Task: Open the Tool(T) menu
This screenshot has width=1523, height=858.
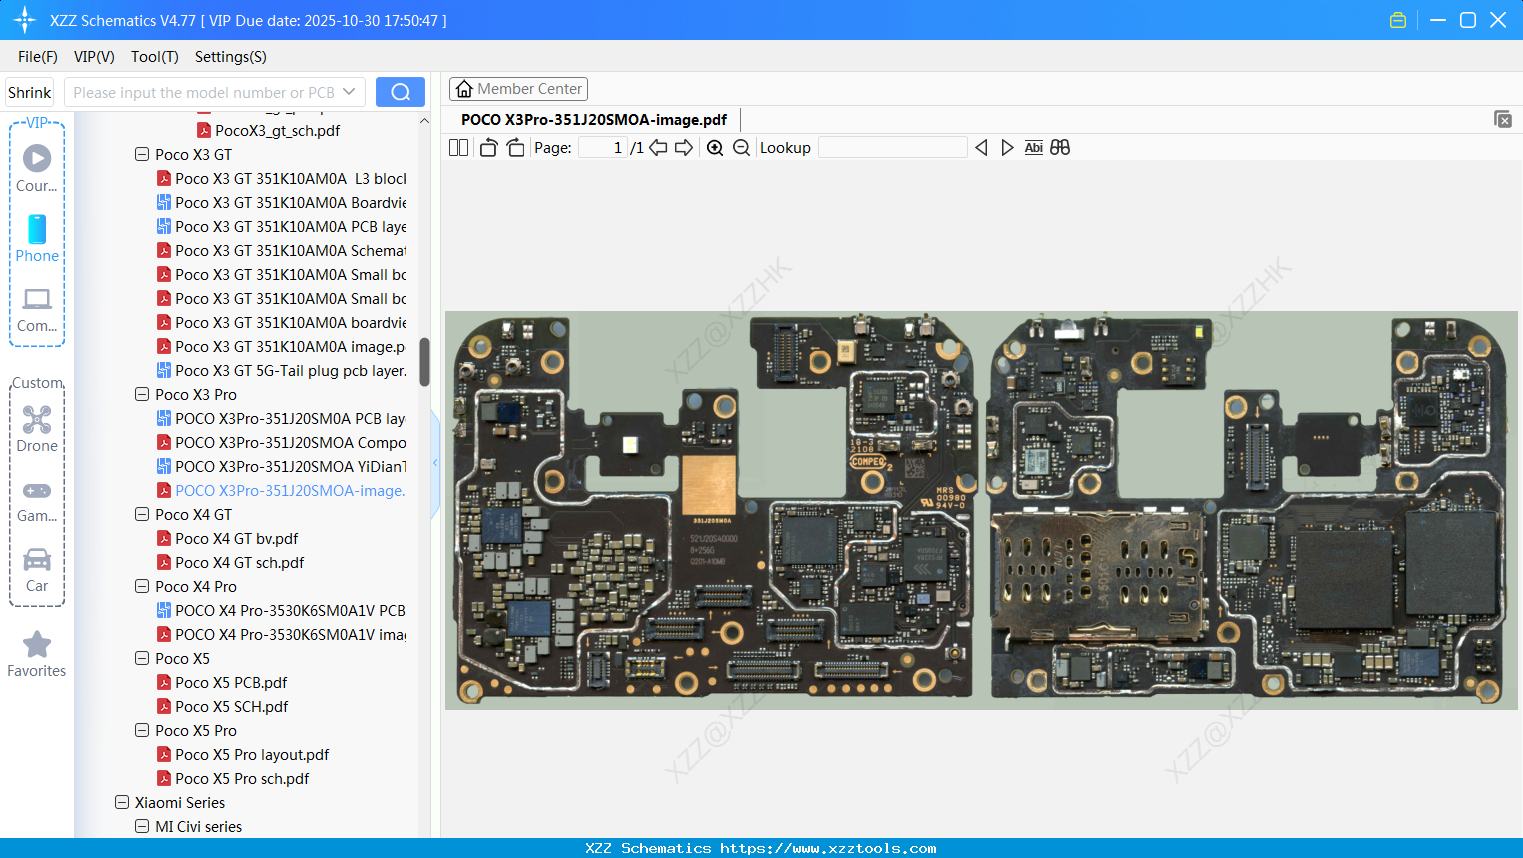Action: [x=154, y=57]
